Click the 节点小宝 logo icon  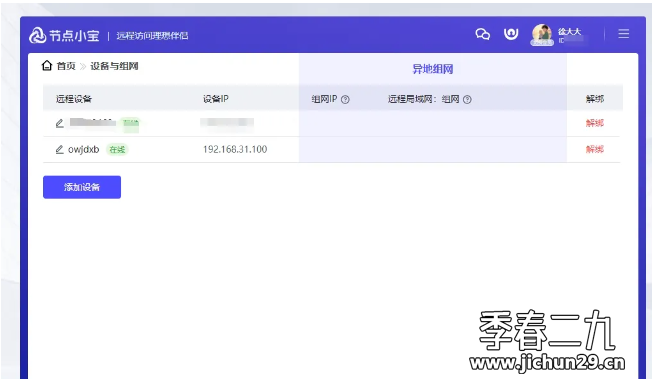[37, 35]
